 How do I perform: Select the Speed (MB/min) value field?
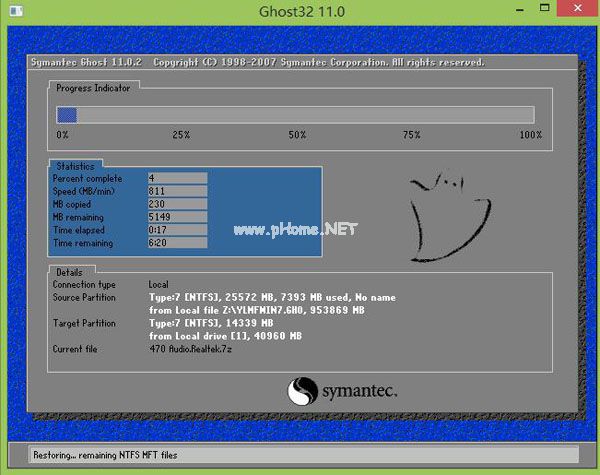point(176,190)
